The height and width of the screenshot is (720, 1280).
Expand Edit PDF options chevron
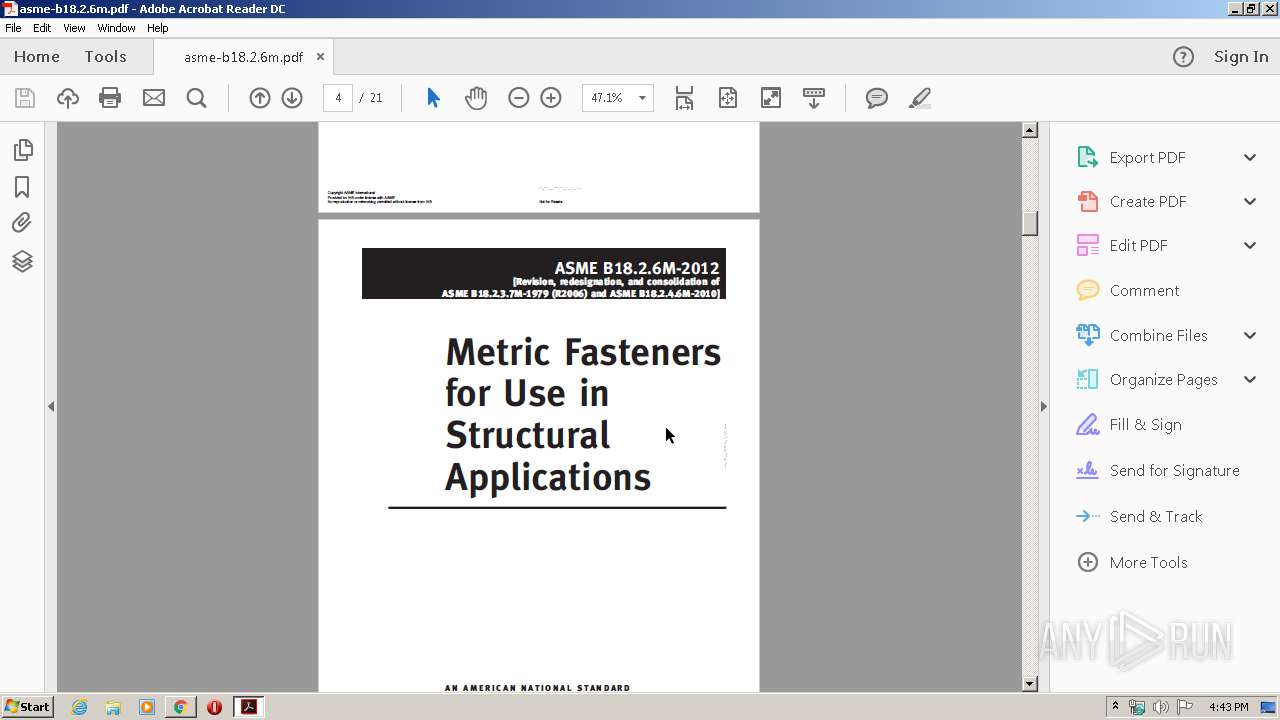coord(1250,246)
